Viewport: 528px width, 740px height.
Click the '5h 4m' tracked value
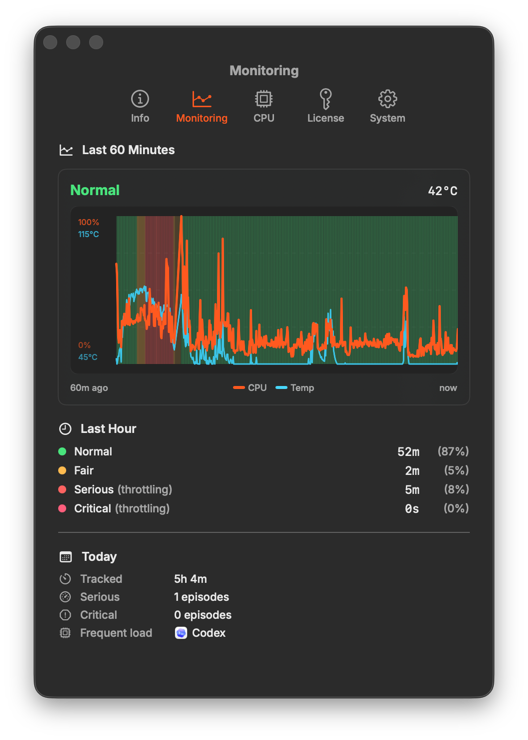click(191, 579)
